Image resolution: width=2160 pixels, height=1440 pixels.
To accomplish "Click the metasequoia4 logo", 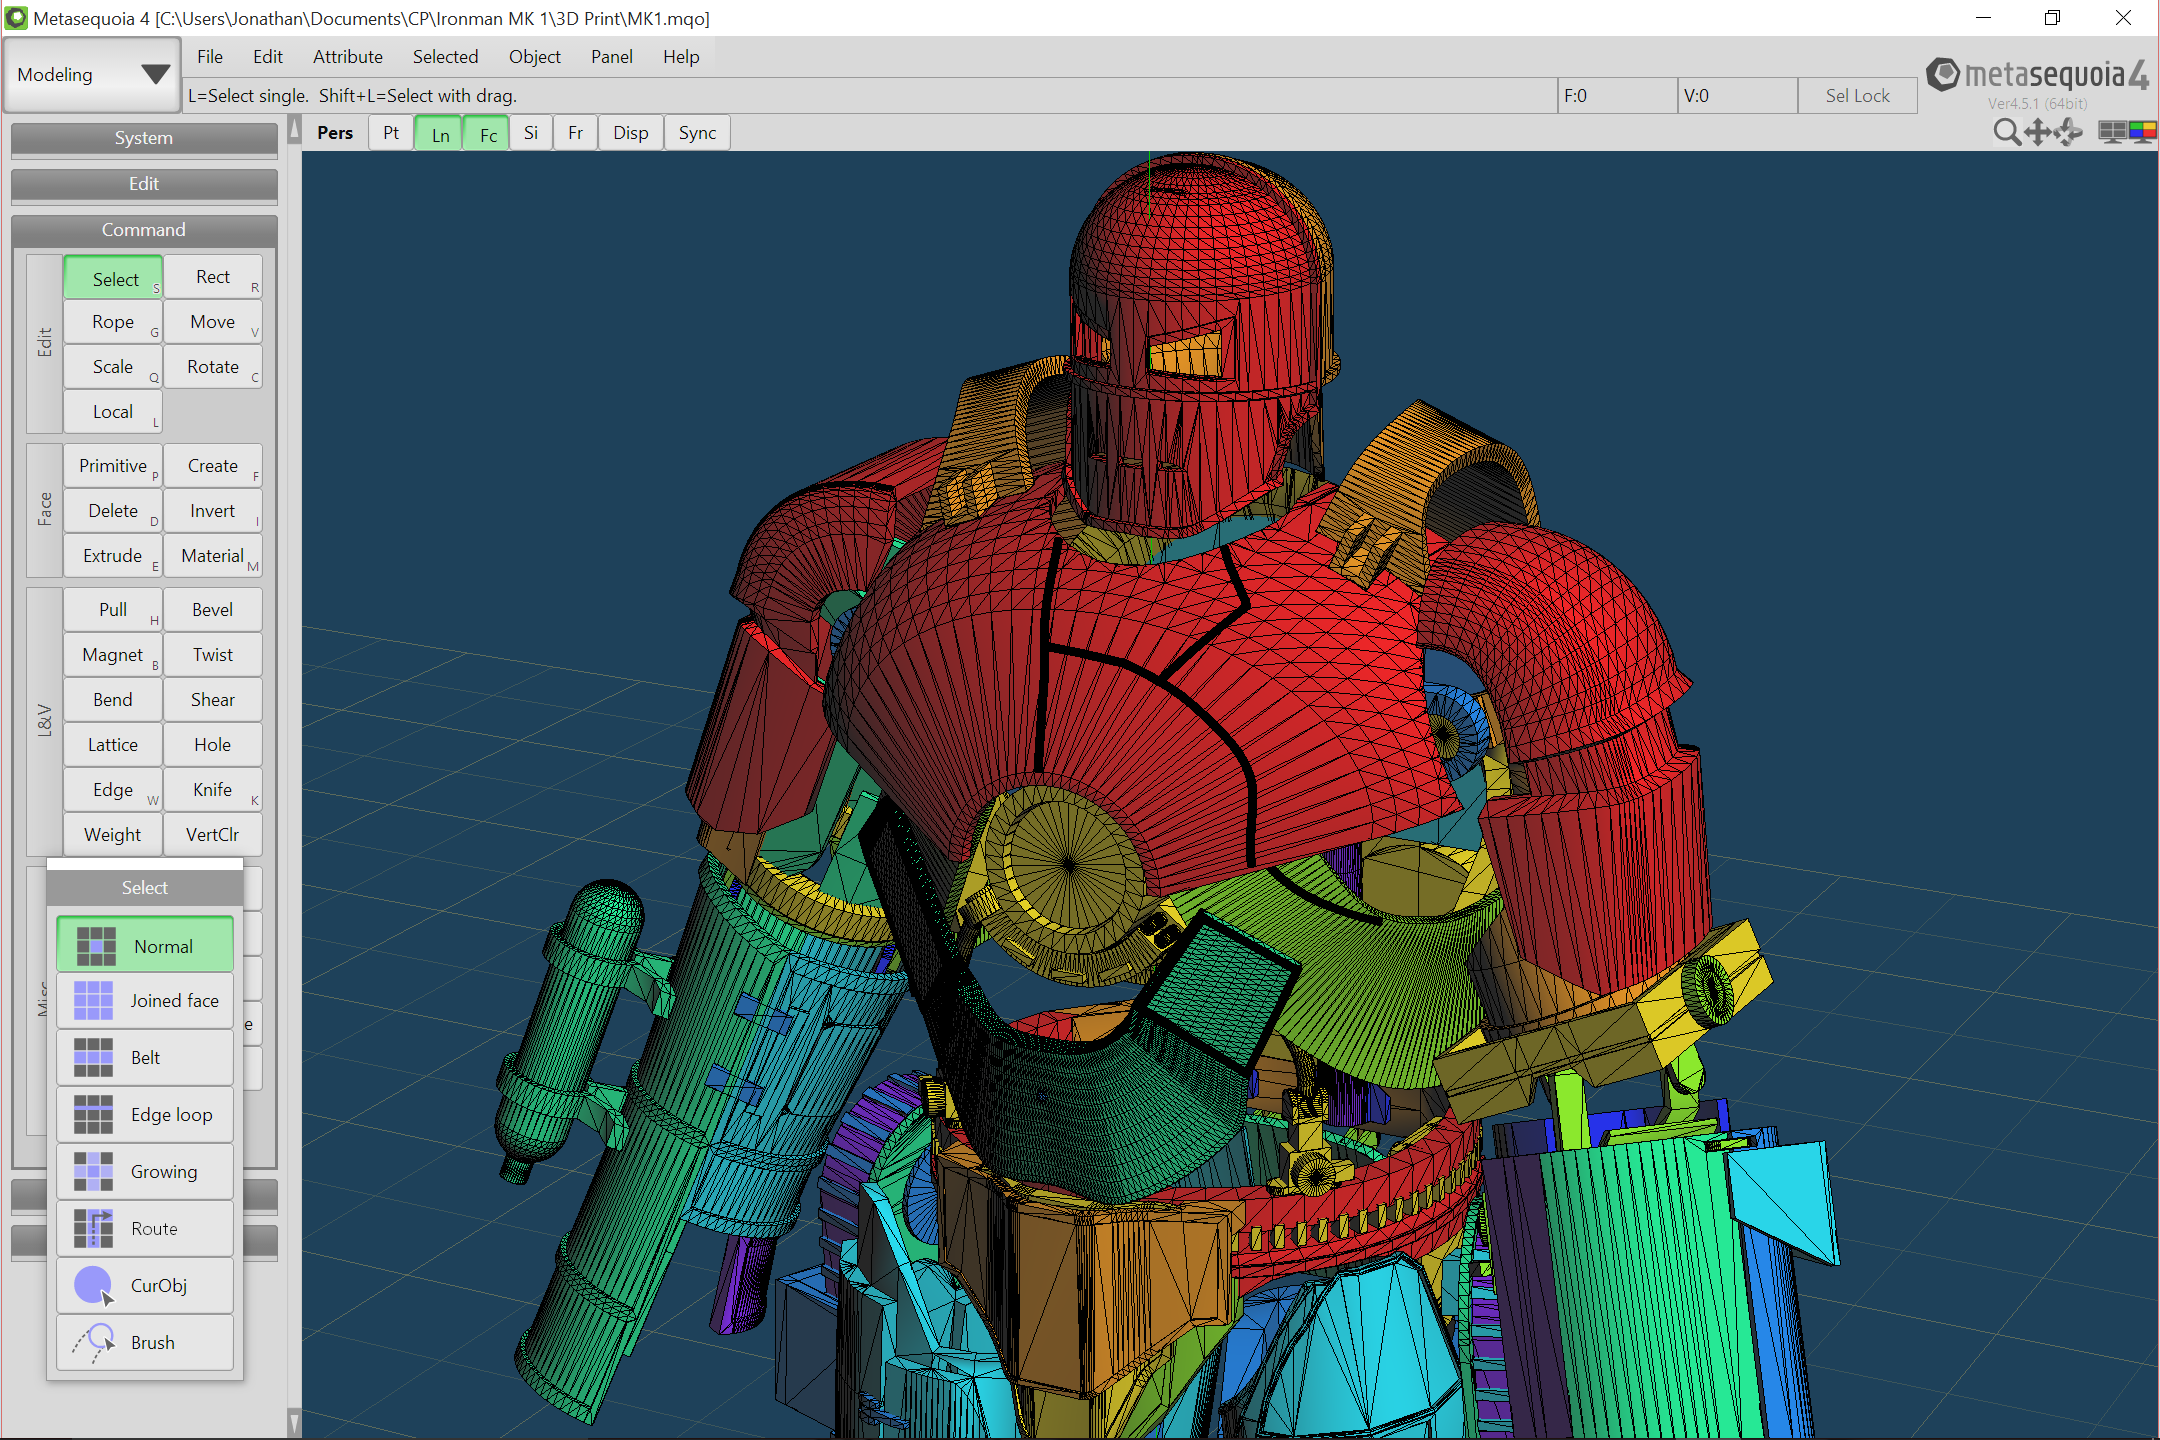I will [x=2037, y=76].
